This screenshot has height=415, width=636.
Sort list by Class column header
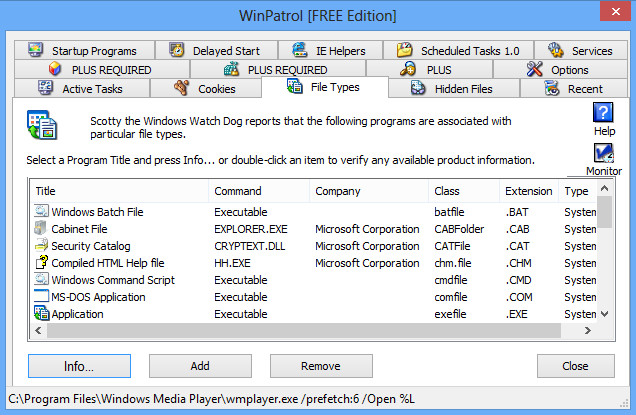click(x=464, y=191)
